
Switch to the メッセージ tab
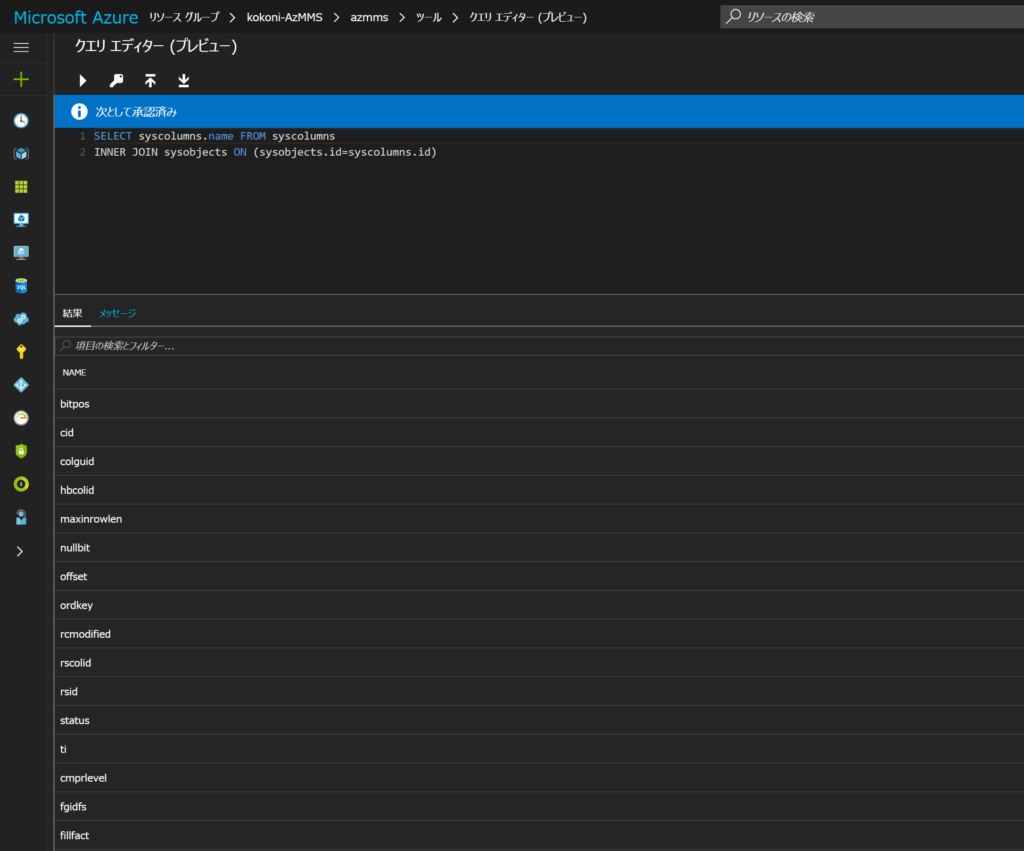point(117,313)
